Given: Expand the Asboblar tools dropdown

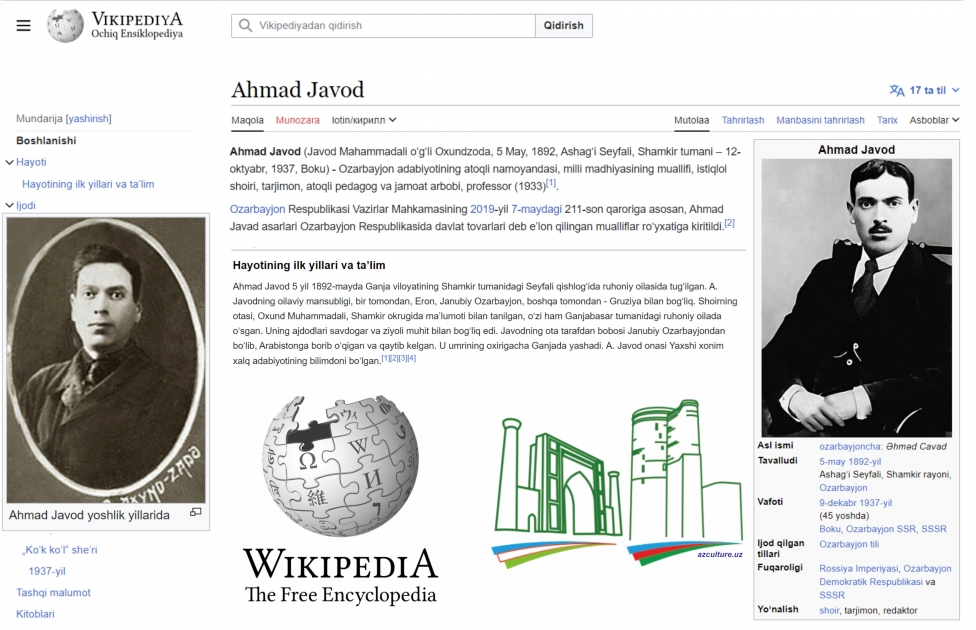Looking at the screenshot, I should pyautogui.click(x=934, y=120).
